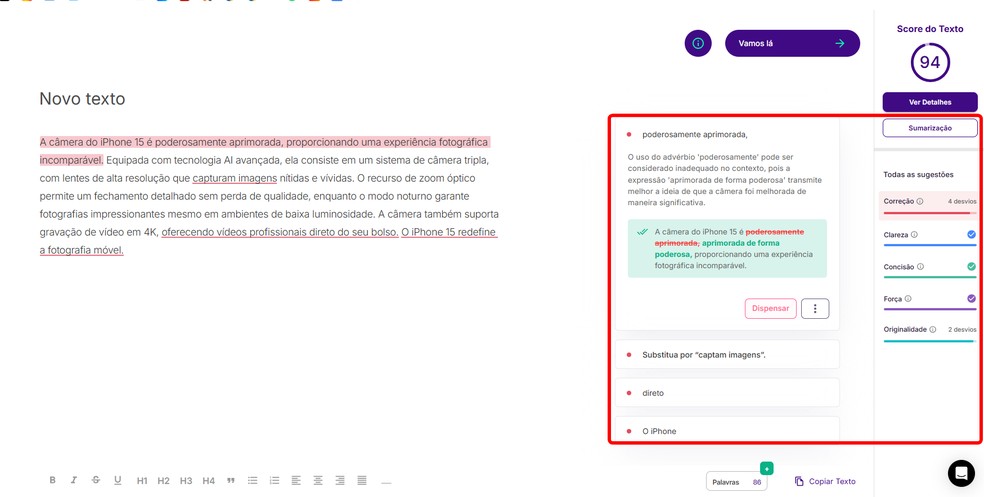Viewport: 984px width, 497px height.
Task: Select the Originalidade suggestions category
Action: [929, 332]
